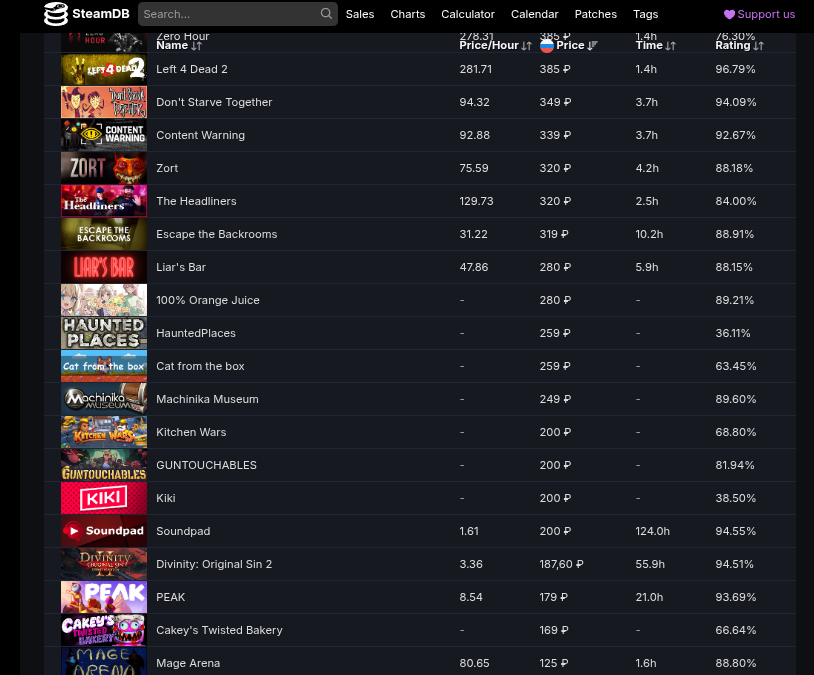Open the Machinika Museum thumbnail

click(x=104, y=399)
